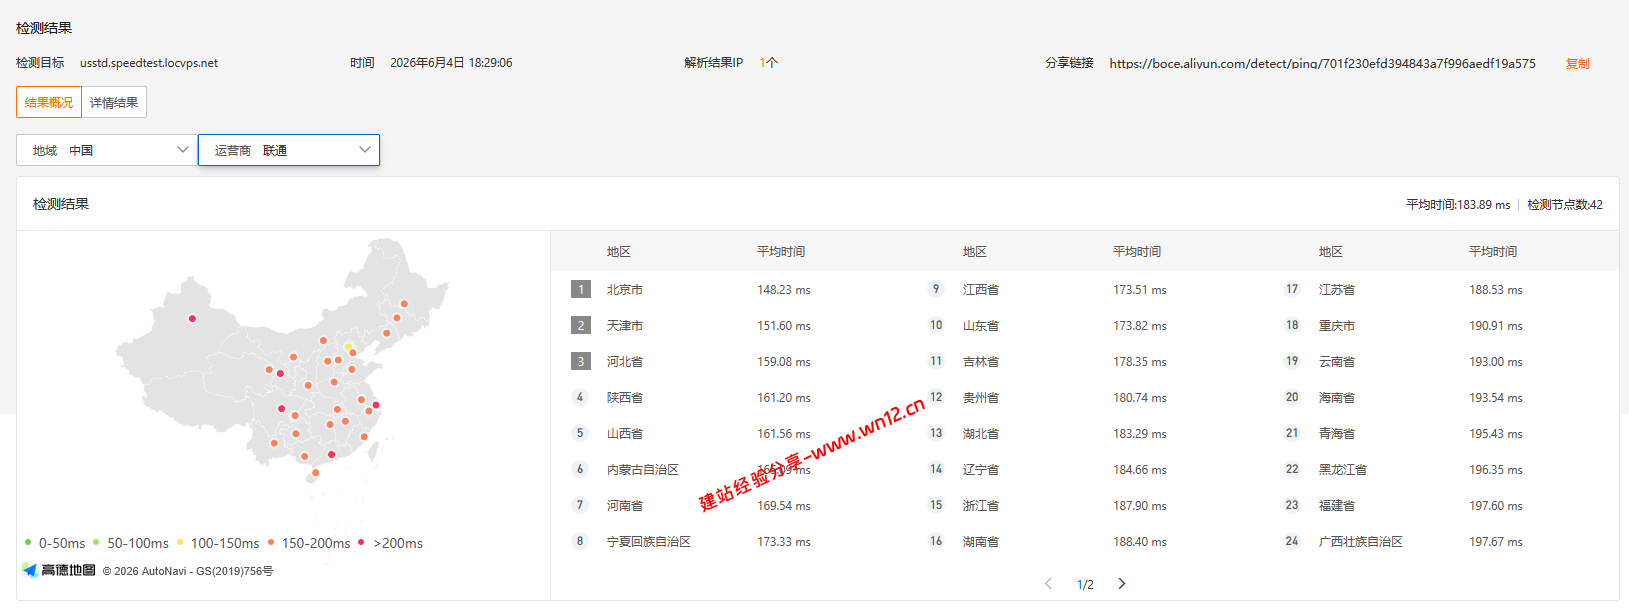Screen dimensions: 1629x608
Task: Click the yellow Beijing marker on map
Action: click(x=348, y=346)
